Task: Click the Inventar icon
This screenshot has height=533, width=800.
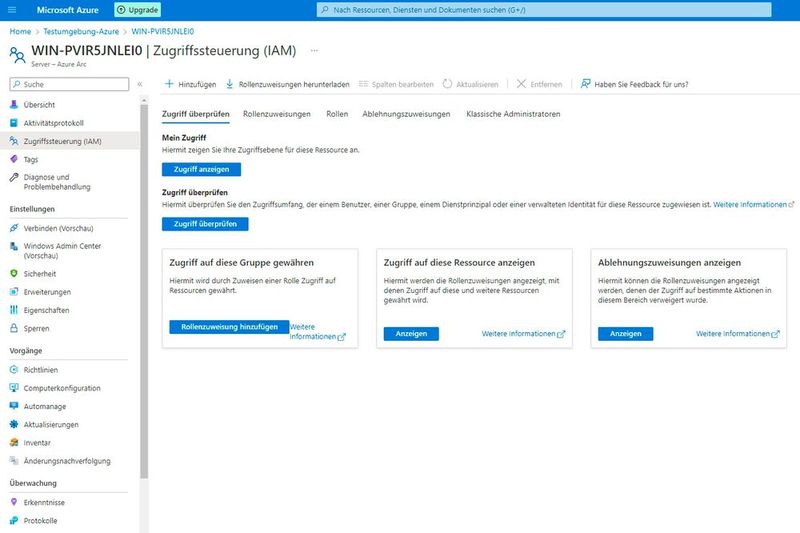Action: (14, 442)
